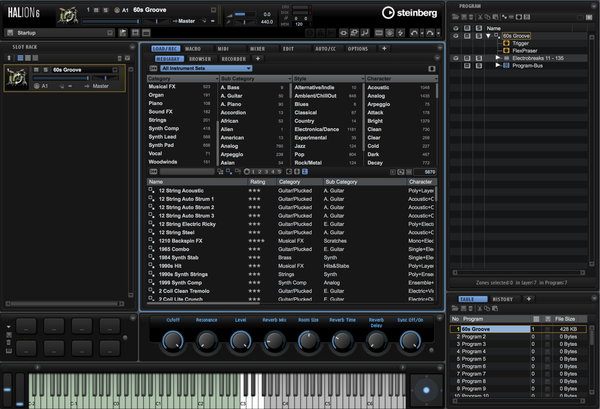Click the load folder icon in Program Table toolbar

455,308
